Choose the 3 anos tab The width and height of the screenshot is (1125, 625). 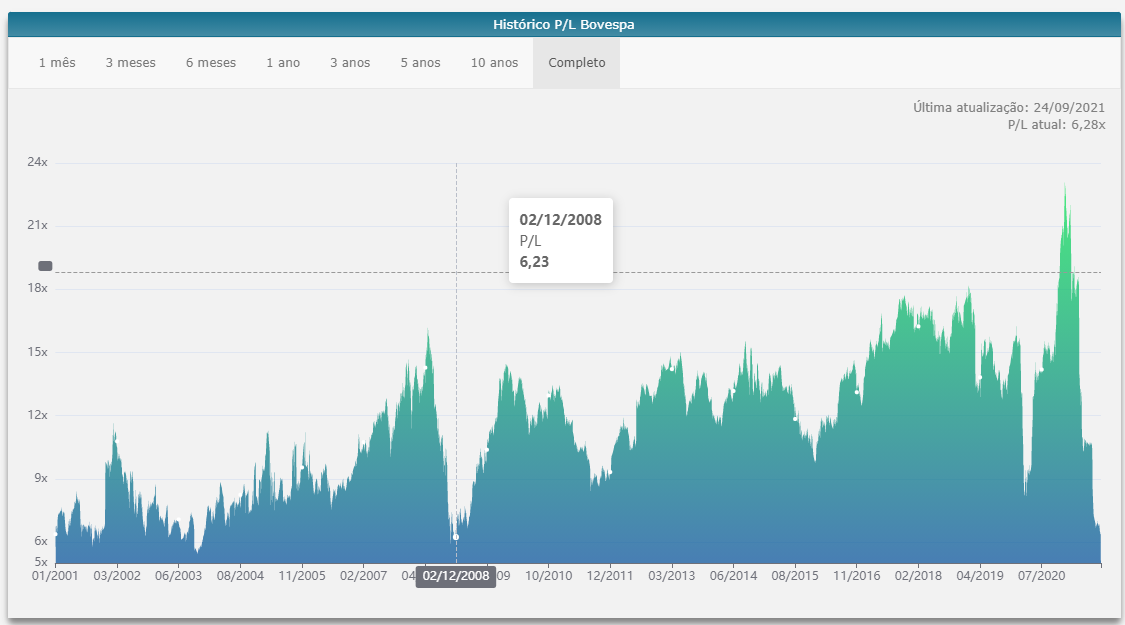pos(350,63)
